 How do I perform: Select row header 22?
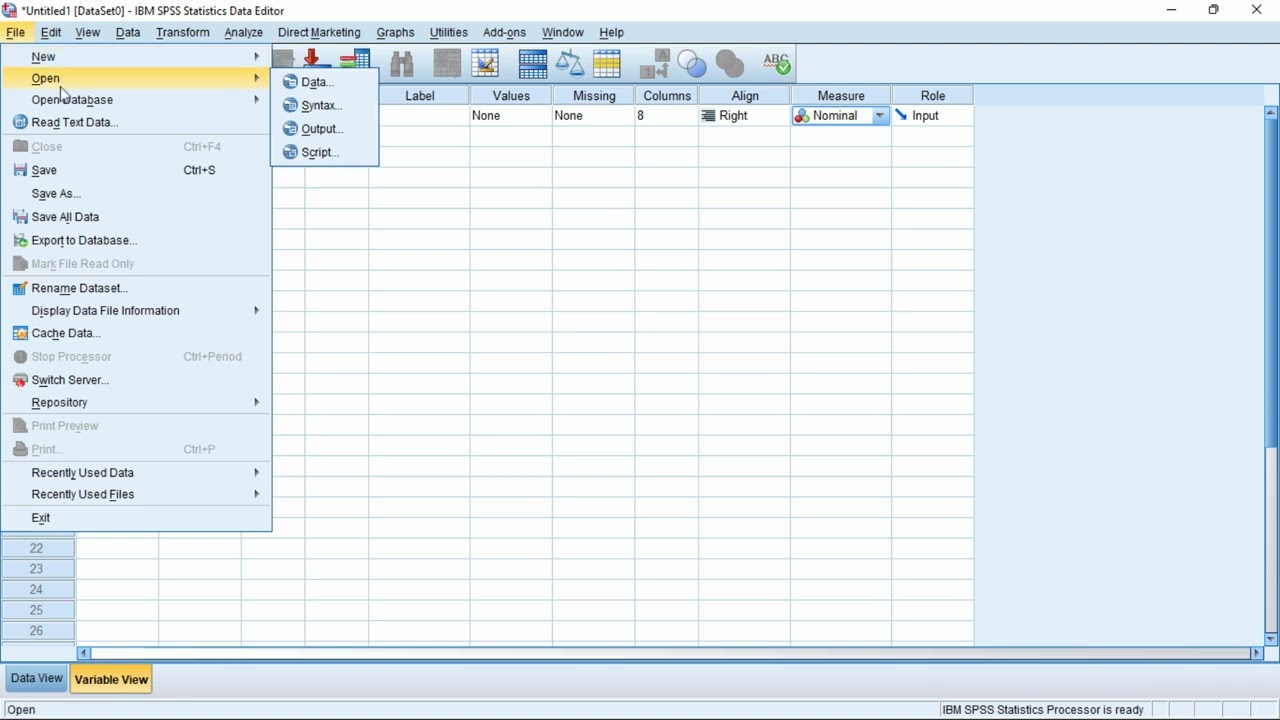38,548
